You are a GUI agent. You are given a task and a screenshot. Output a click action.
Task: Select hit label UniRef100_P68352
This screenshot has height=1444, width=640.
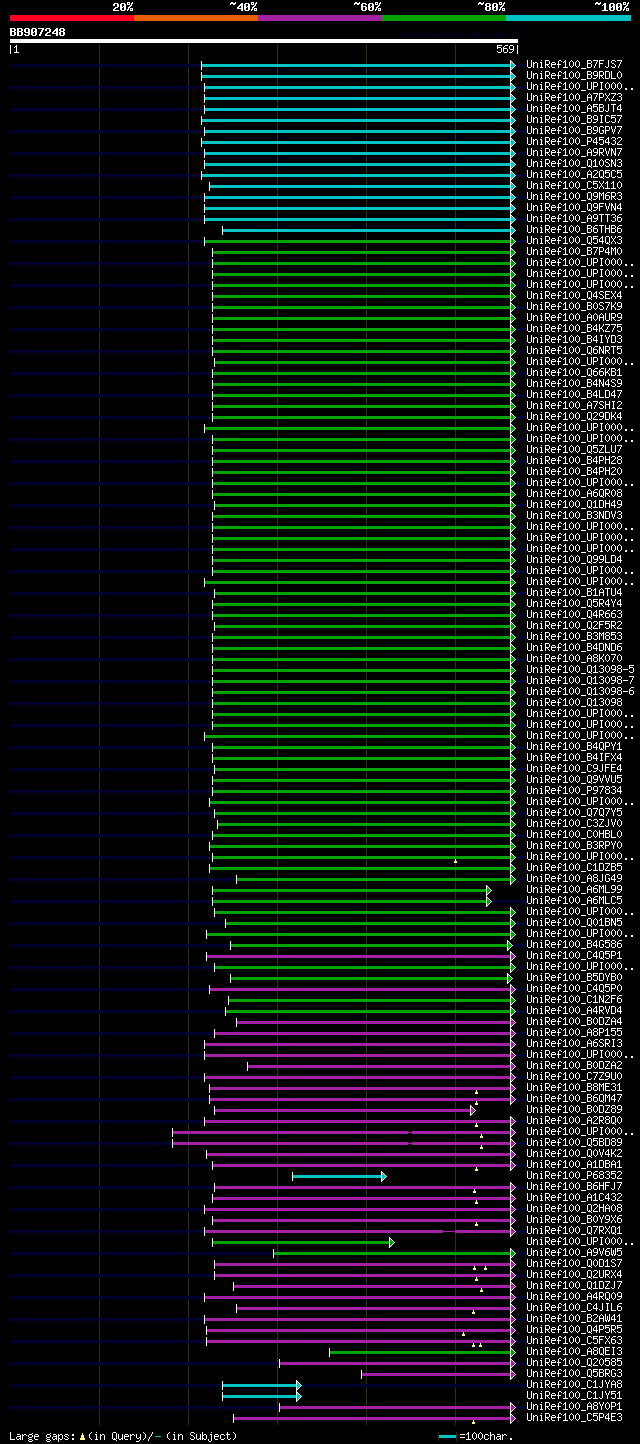[574, 1175]
